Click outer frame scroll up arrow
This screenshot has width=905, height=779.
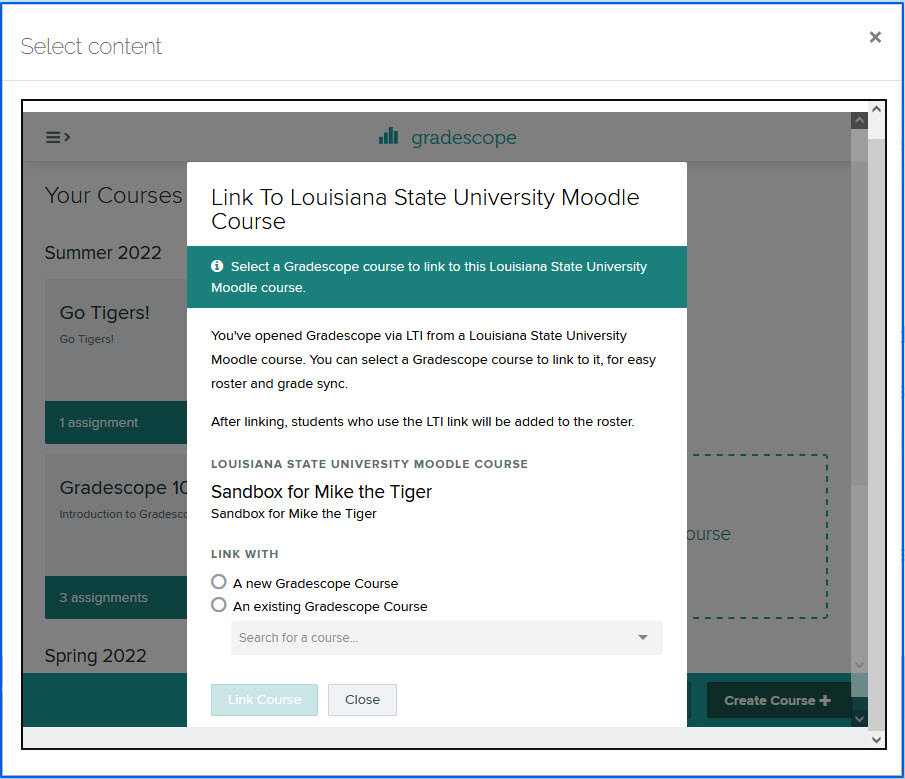[x=876, y=109]
